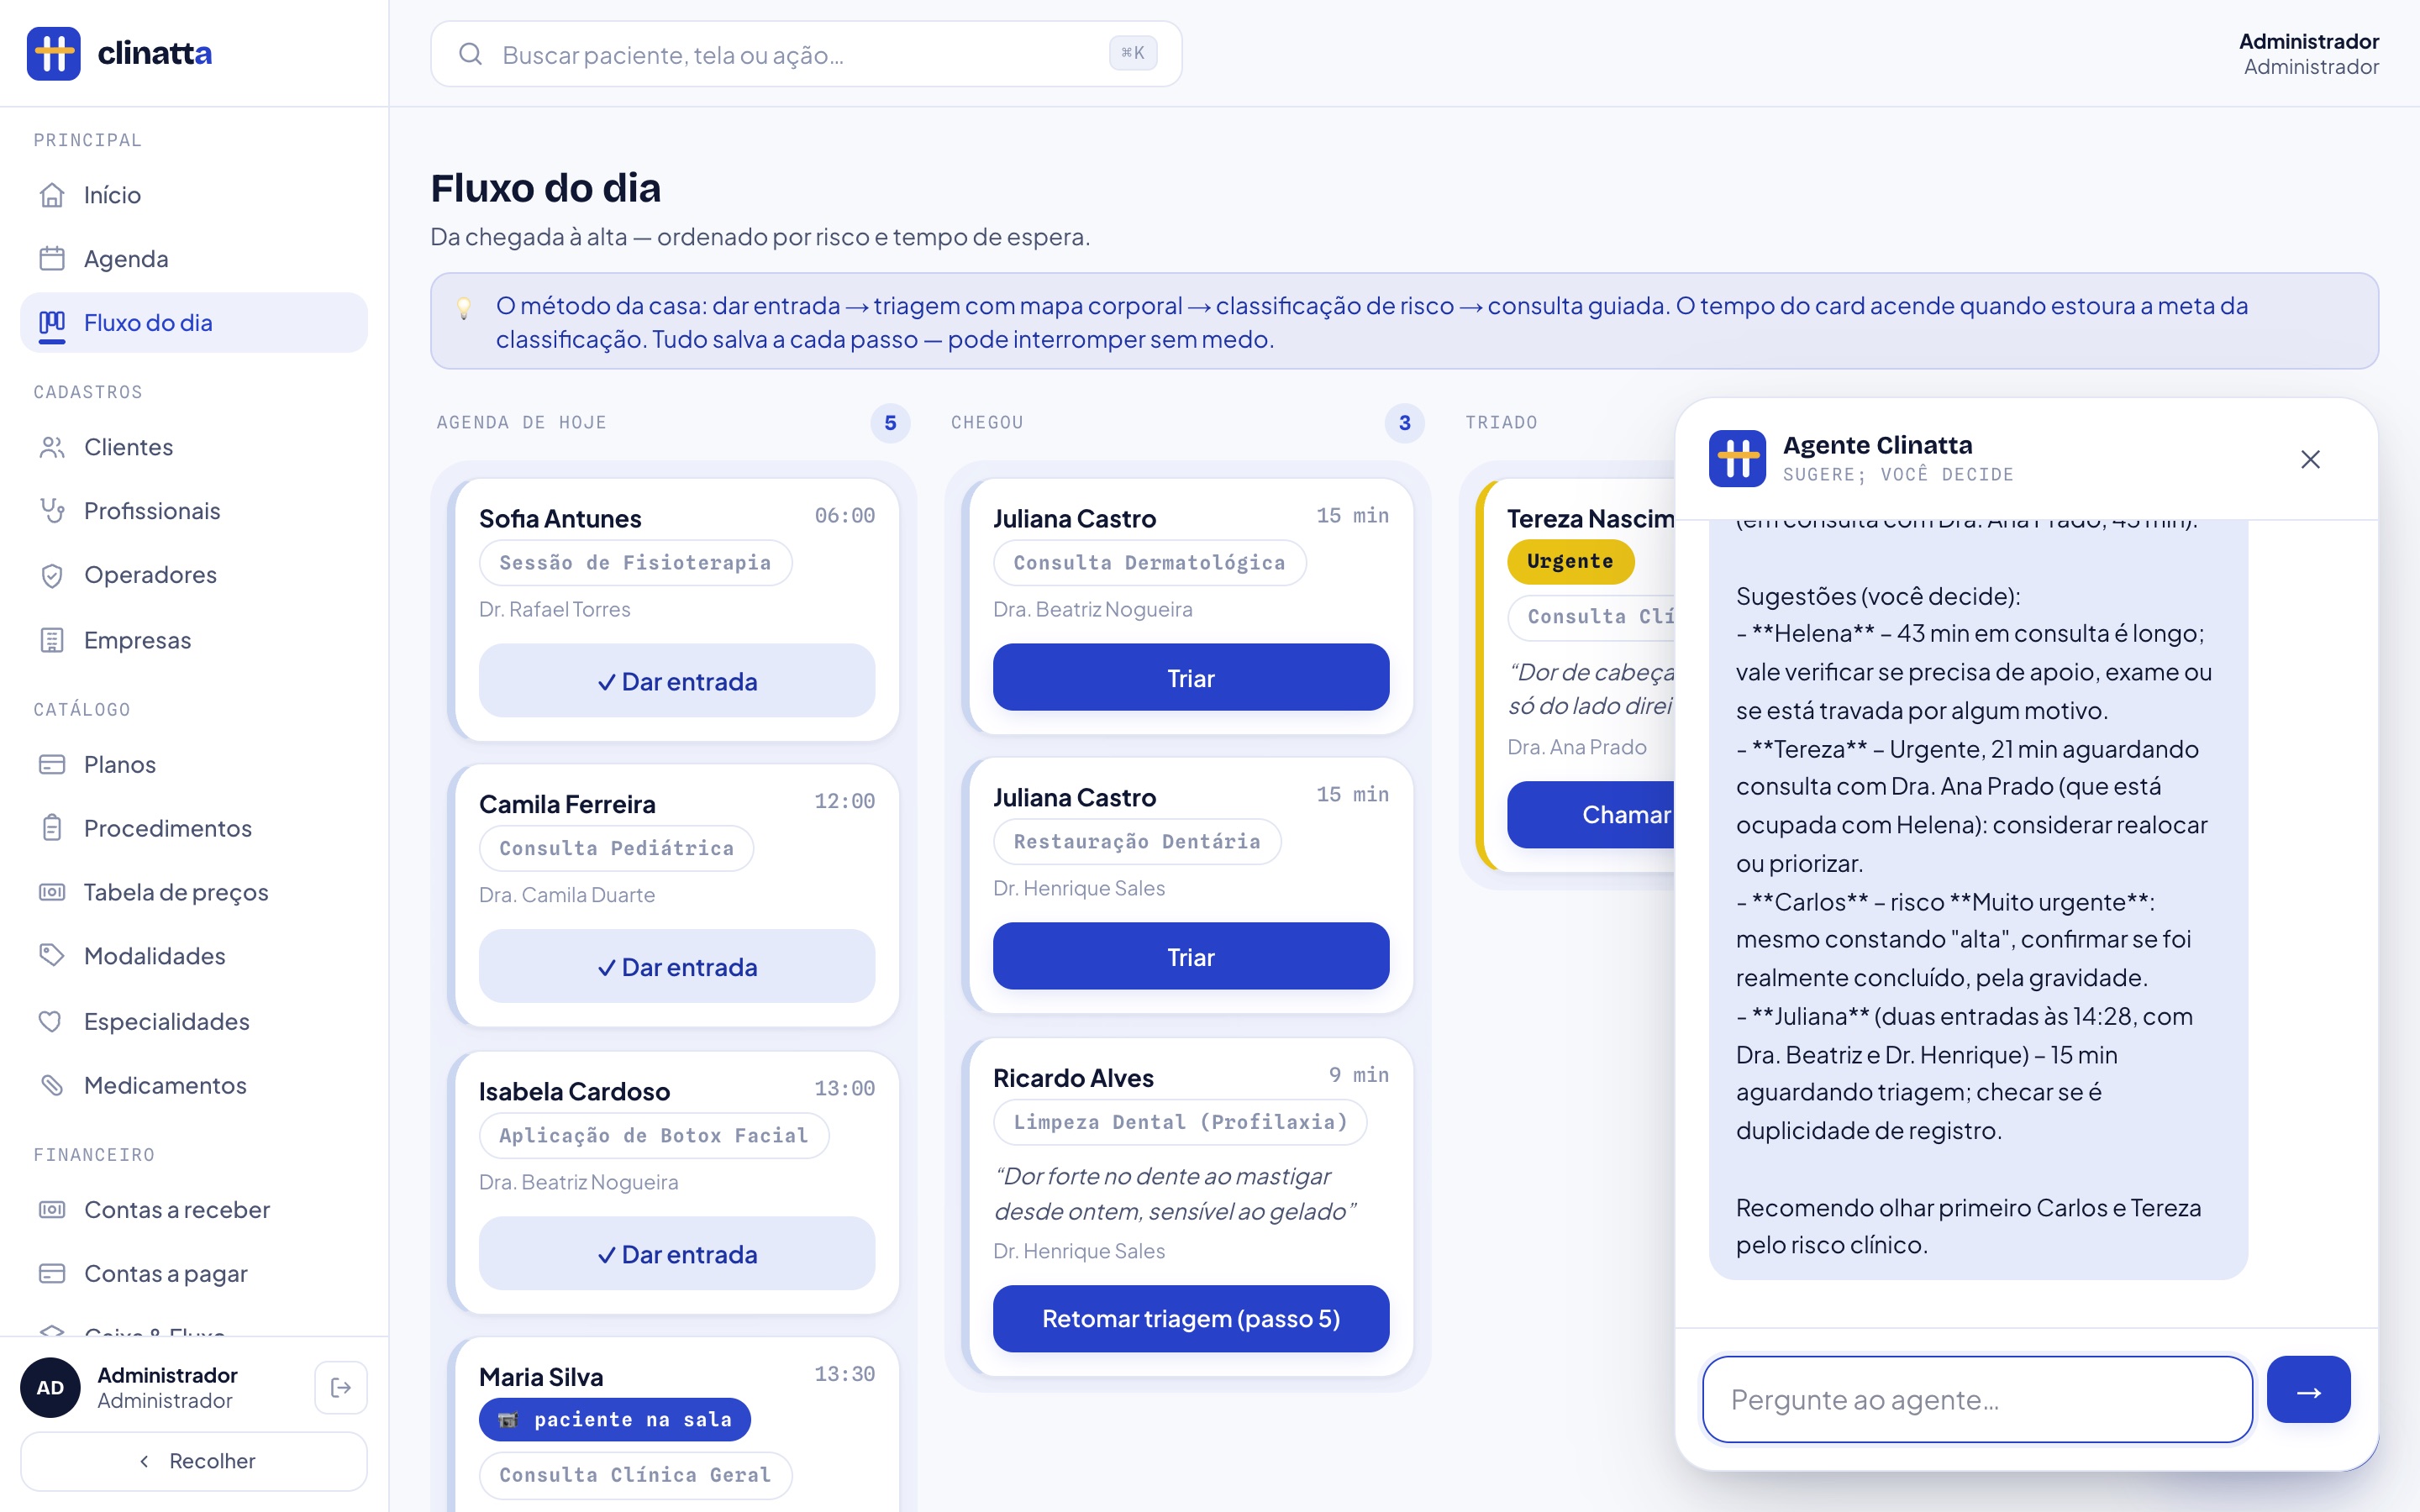The image size is (2420, 1512).
Task: Open Especialidades from the sidebar
Action: point(194,1021)
